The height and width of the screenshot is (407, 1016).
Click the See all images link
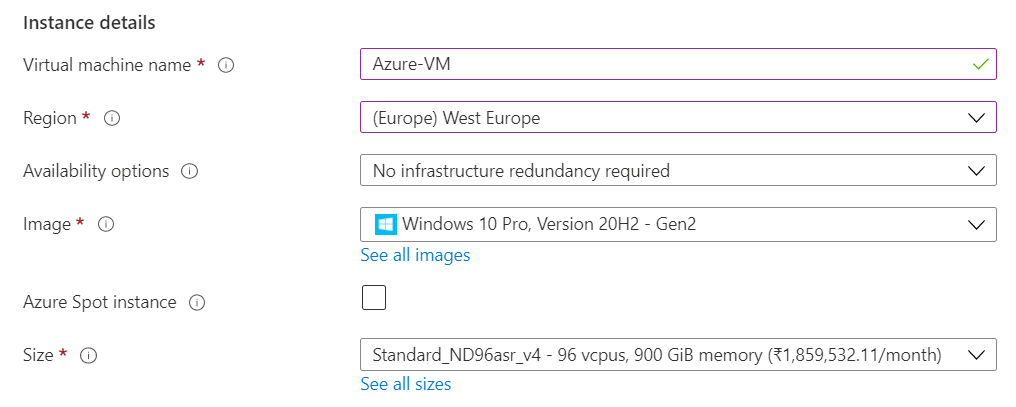pyautogui.click(x=415, y=255)
